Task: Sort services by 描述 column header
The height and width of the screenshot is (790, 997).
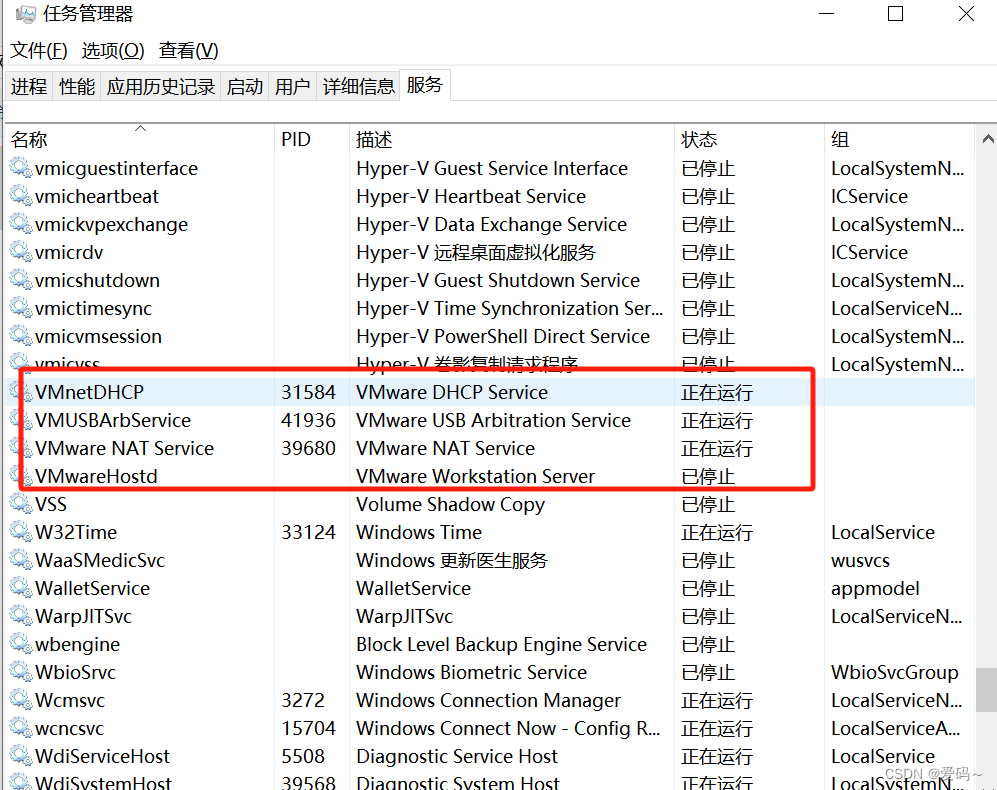Action: (x=512, y=139)
